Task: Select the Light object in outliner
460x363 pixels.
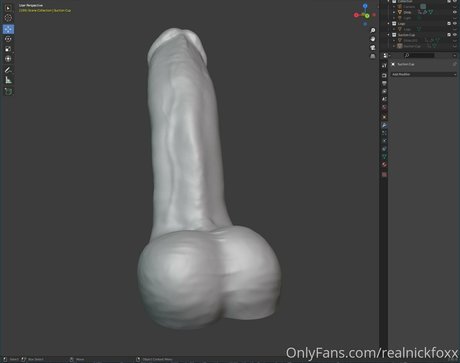Action: tap(407, 18)
